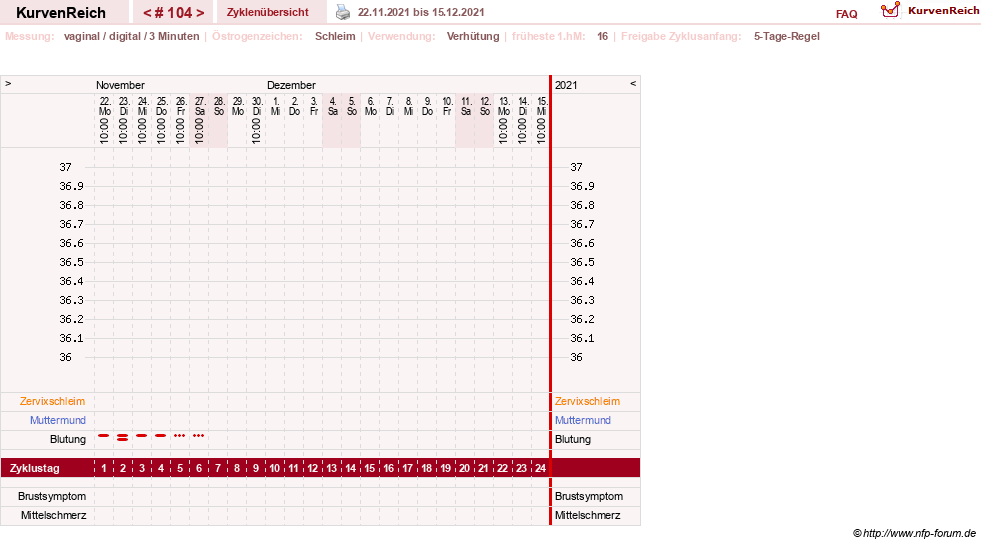
Task: Click the Zervixschleim label on the left
Action: click(x=53, y=401)
